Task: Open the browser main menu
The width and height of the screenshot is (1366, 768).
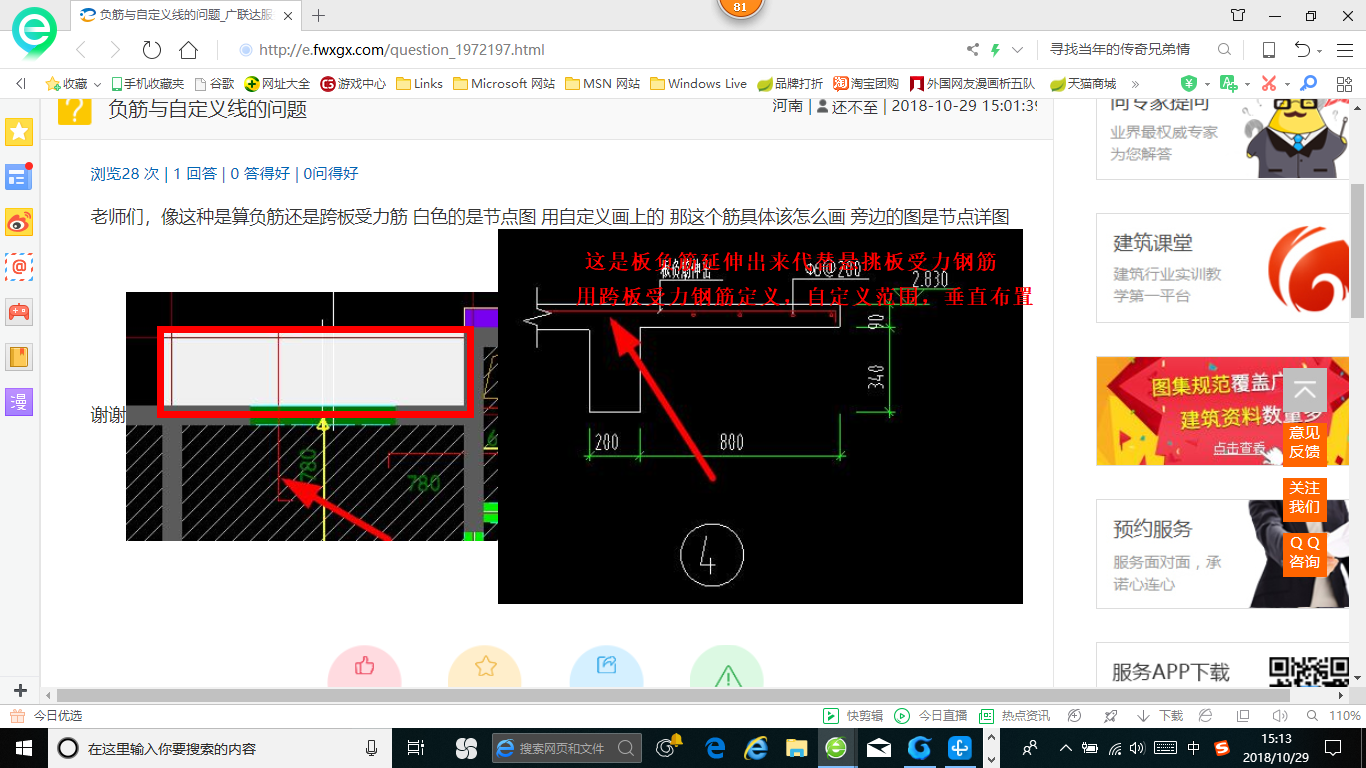Action: point(1344,50)
